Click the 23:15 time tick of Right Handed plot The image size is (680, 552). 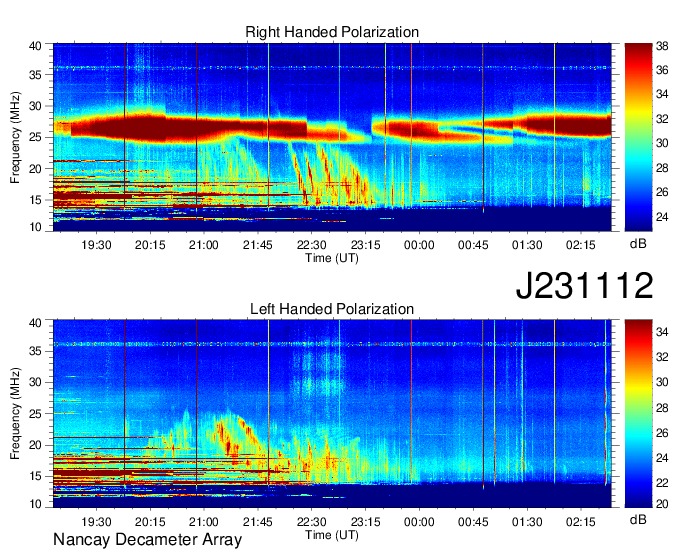365,245
